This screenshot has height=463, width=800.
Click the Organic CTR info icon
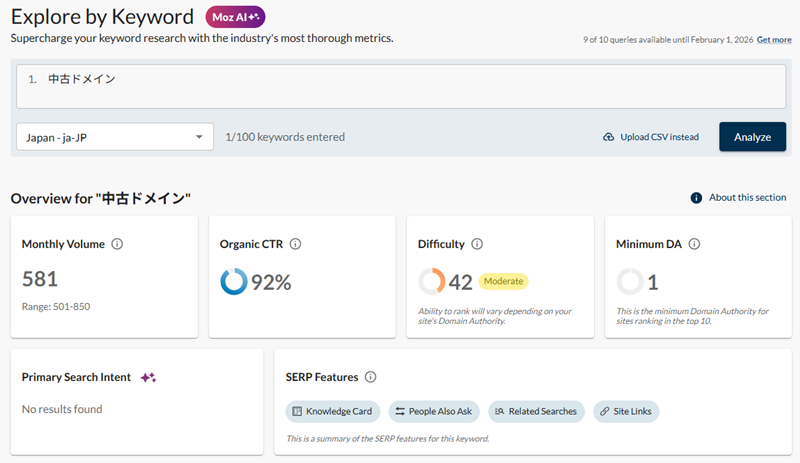point(295,244)
